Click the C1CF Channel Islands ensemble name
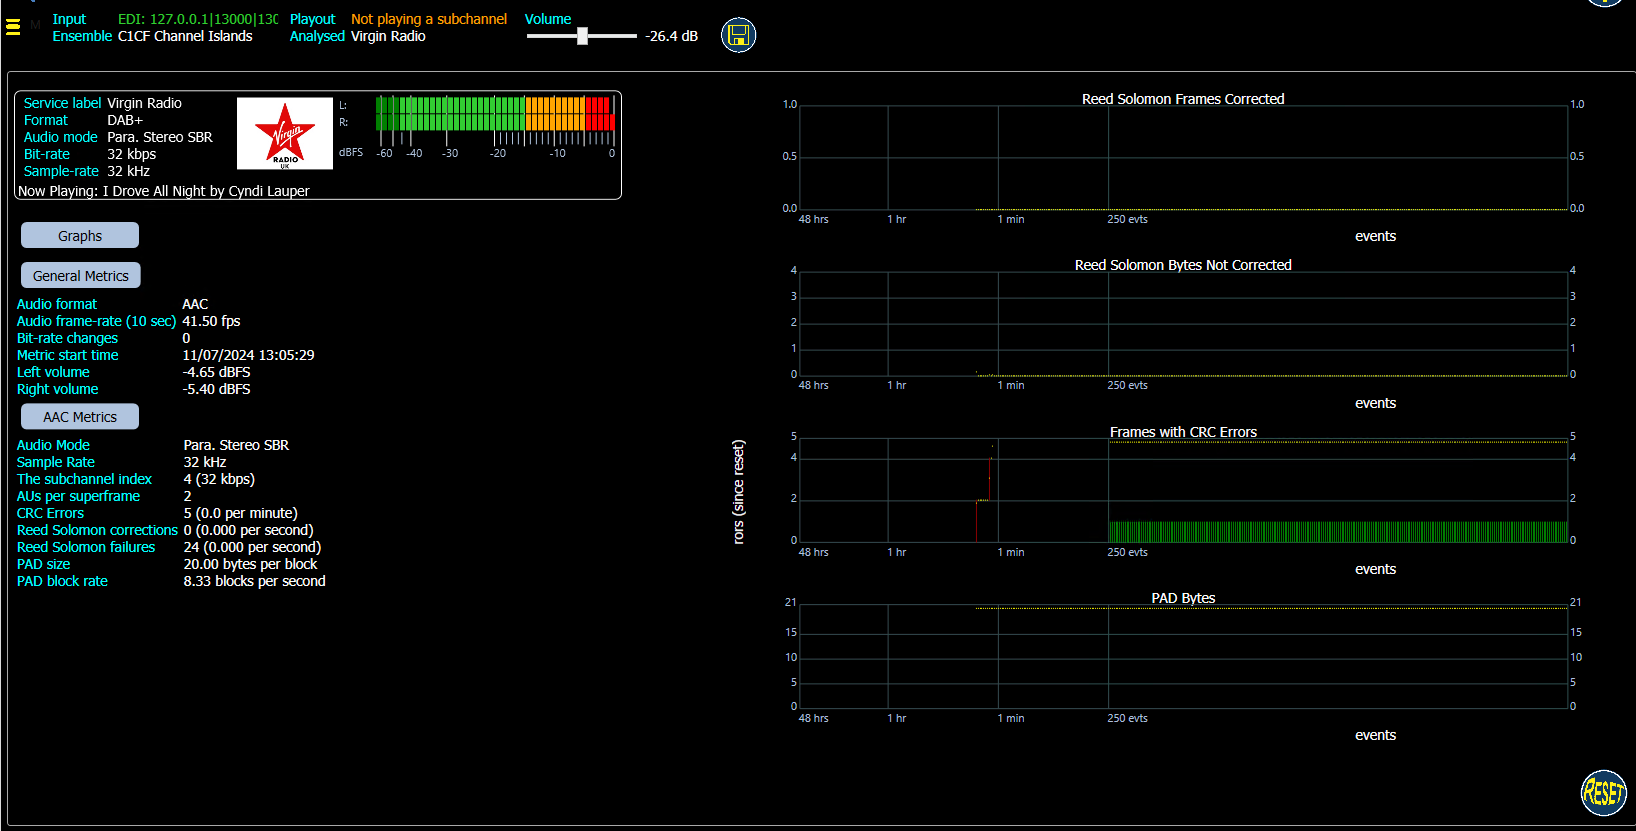The height and width of the screenshot is (831, 1636). [185, 36]
